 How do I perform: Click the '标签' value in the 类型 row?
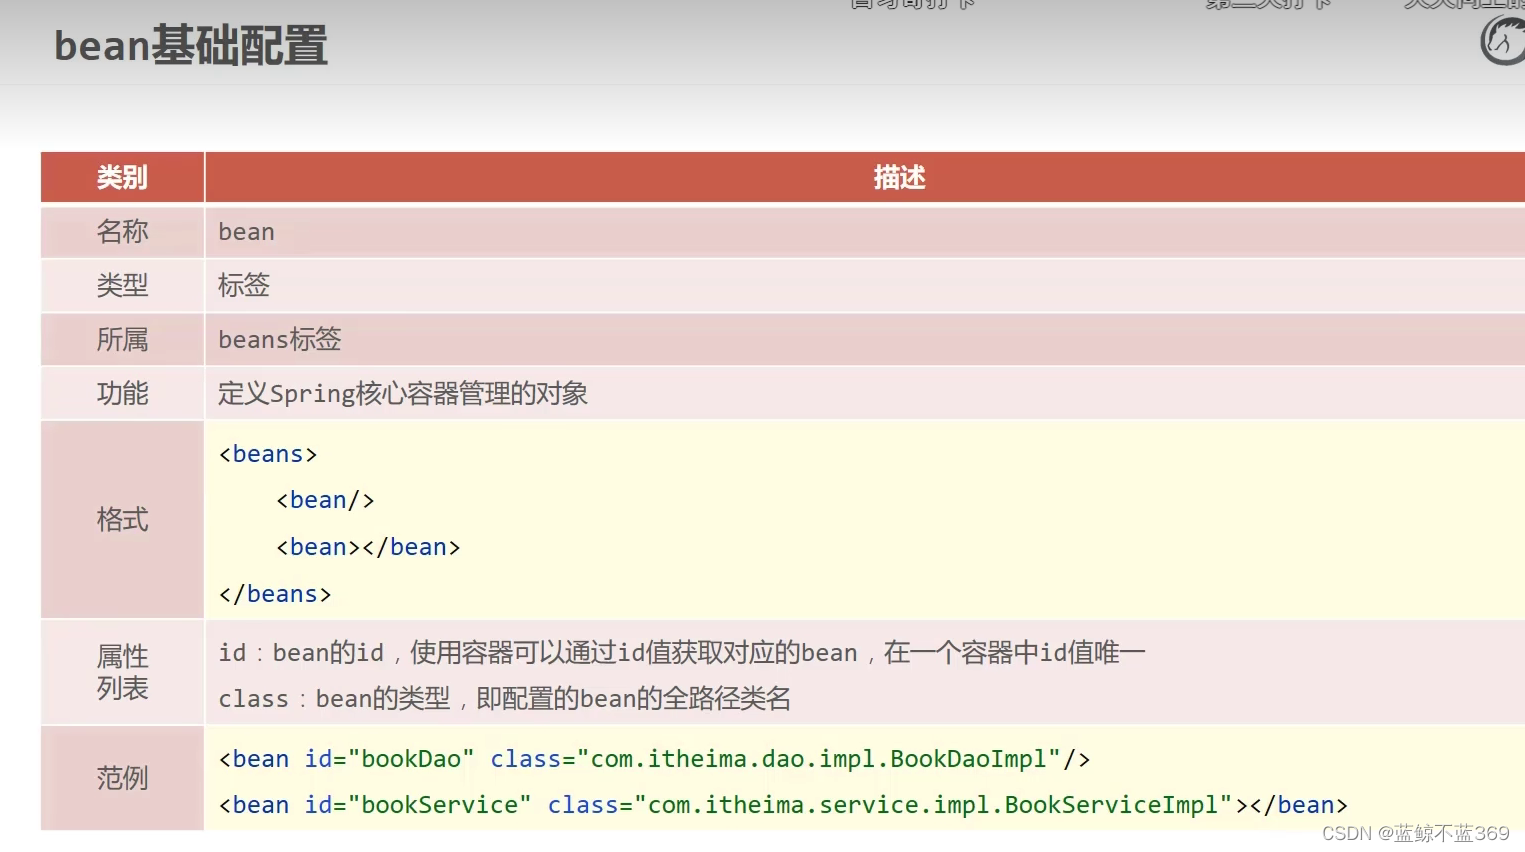pyautogui.click(x=244, y=285)
